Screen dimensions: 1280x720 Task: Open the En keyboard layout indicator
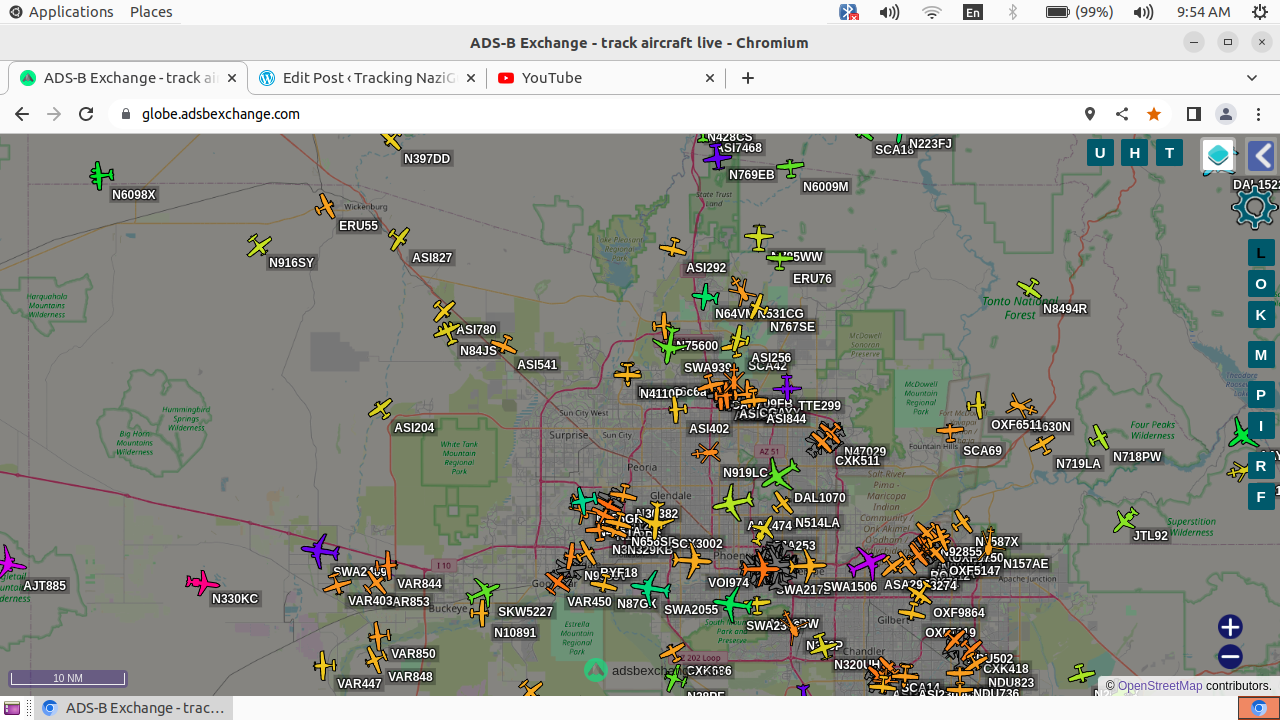(x=972, y=12)
